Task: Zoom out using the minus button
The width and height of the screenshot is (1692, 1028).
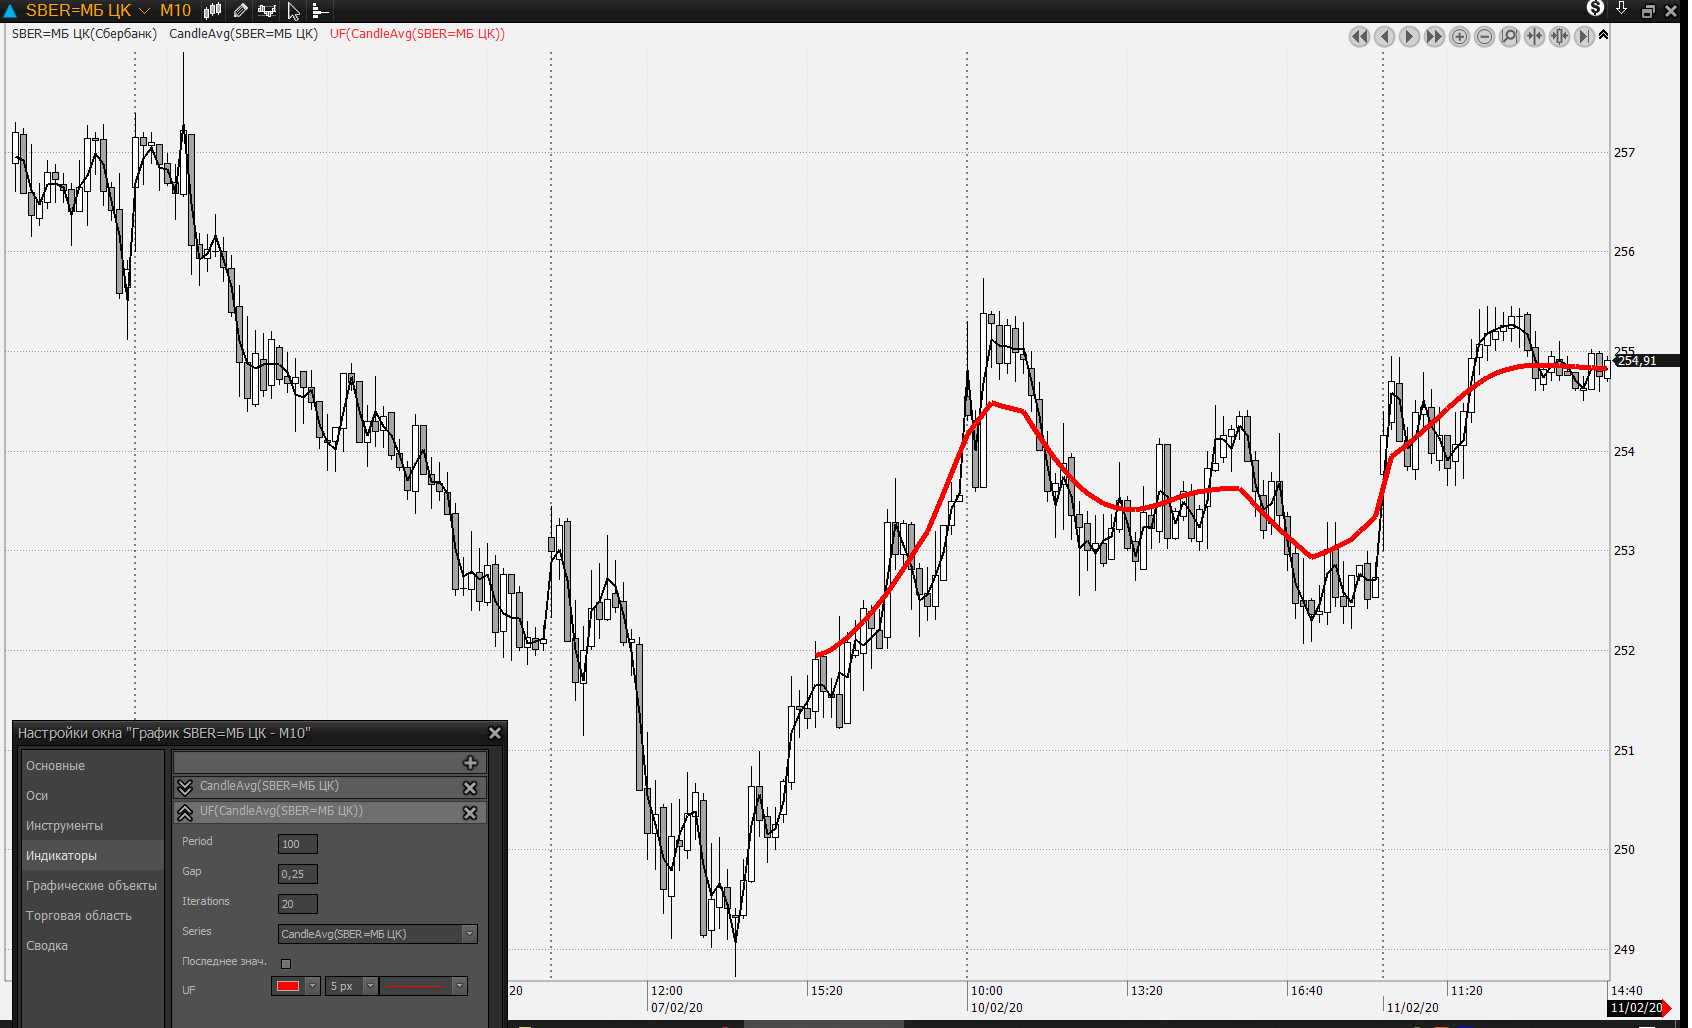Action: tap(1485, 37)
